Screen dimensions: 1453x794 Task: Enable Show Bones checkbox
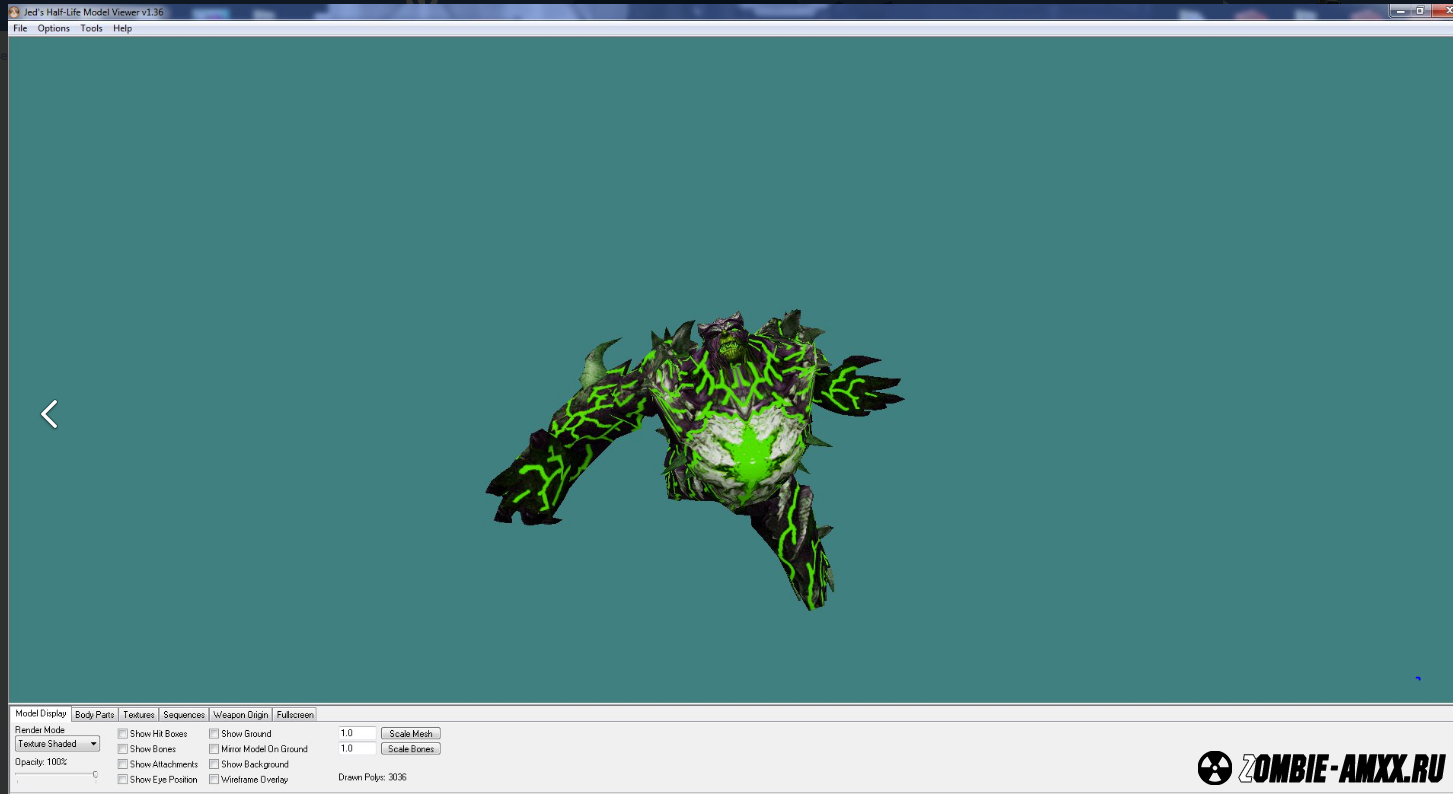coord(122,749)
